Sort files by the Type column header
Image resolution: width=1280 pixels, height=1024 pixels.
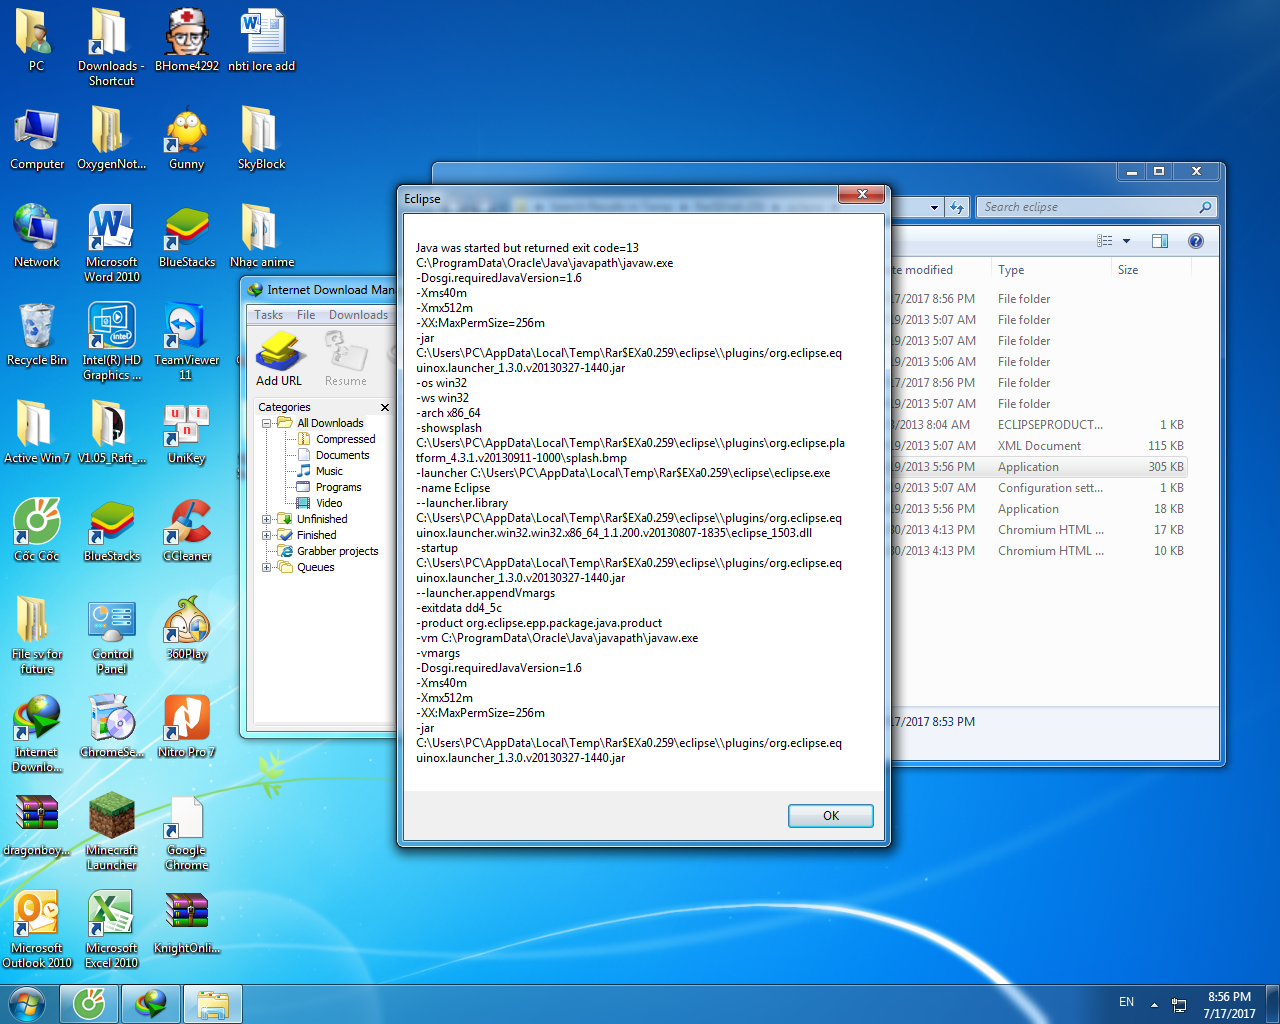coord(1011,270)
